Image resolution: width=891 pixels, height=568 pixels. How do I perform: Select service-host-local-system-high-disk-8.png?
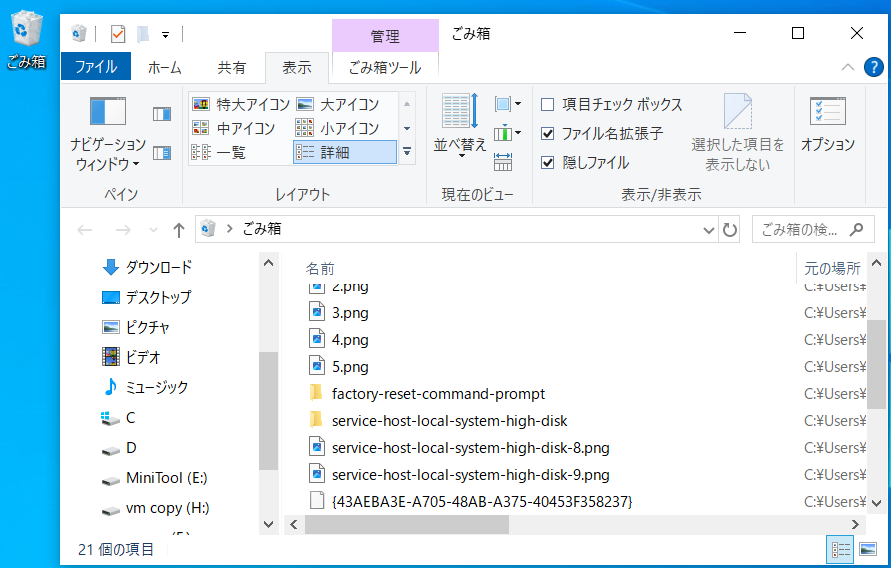pos(471,448)
